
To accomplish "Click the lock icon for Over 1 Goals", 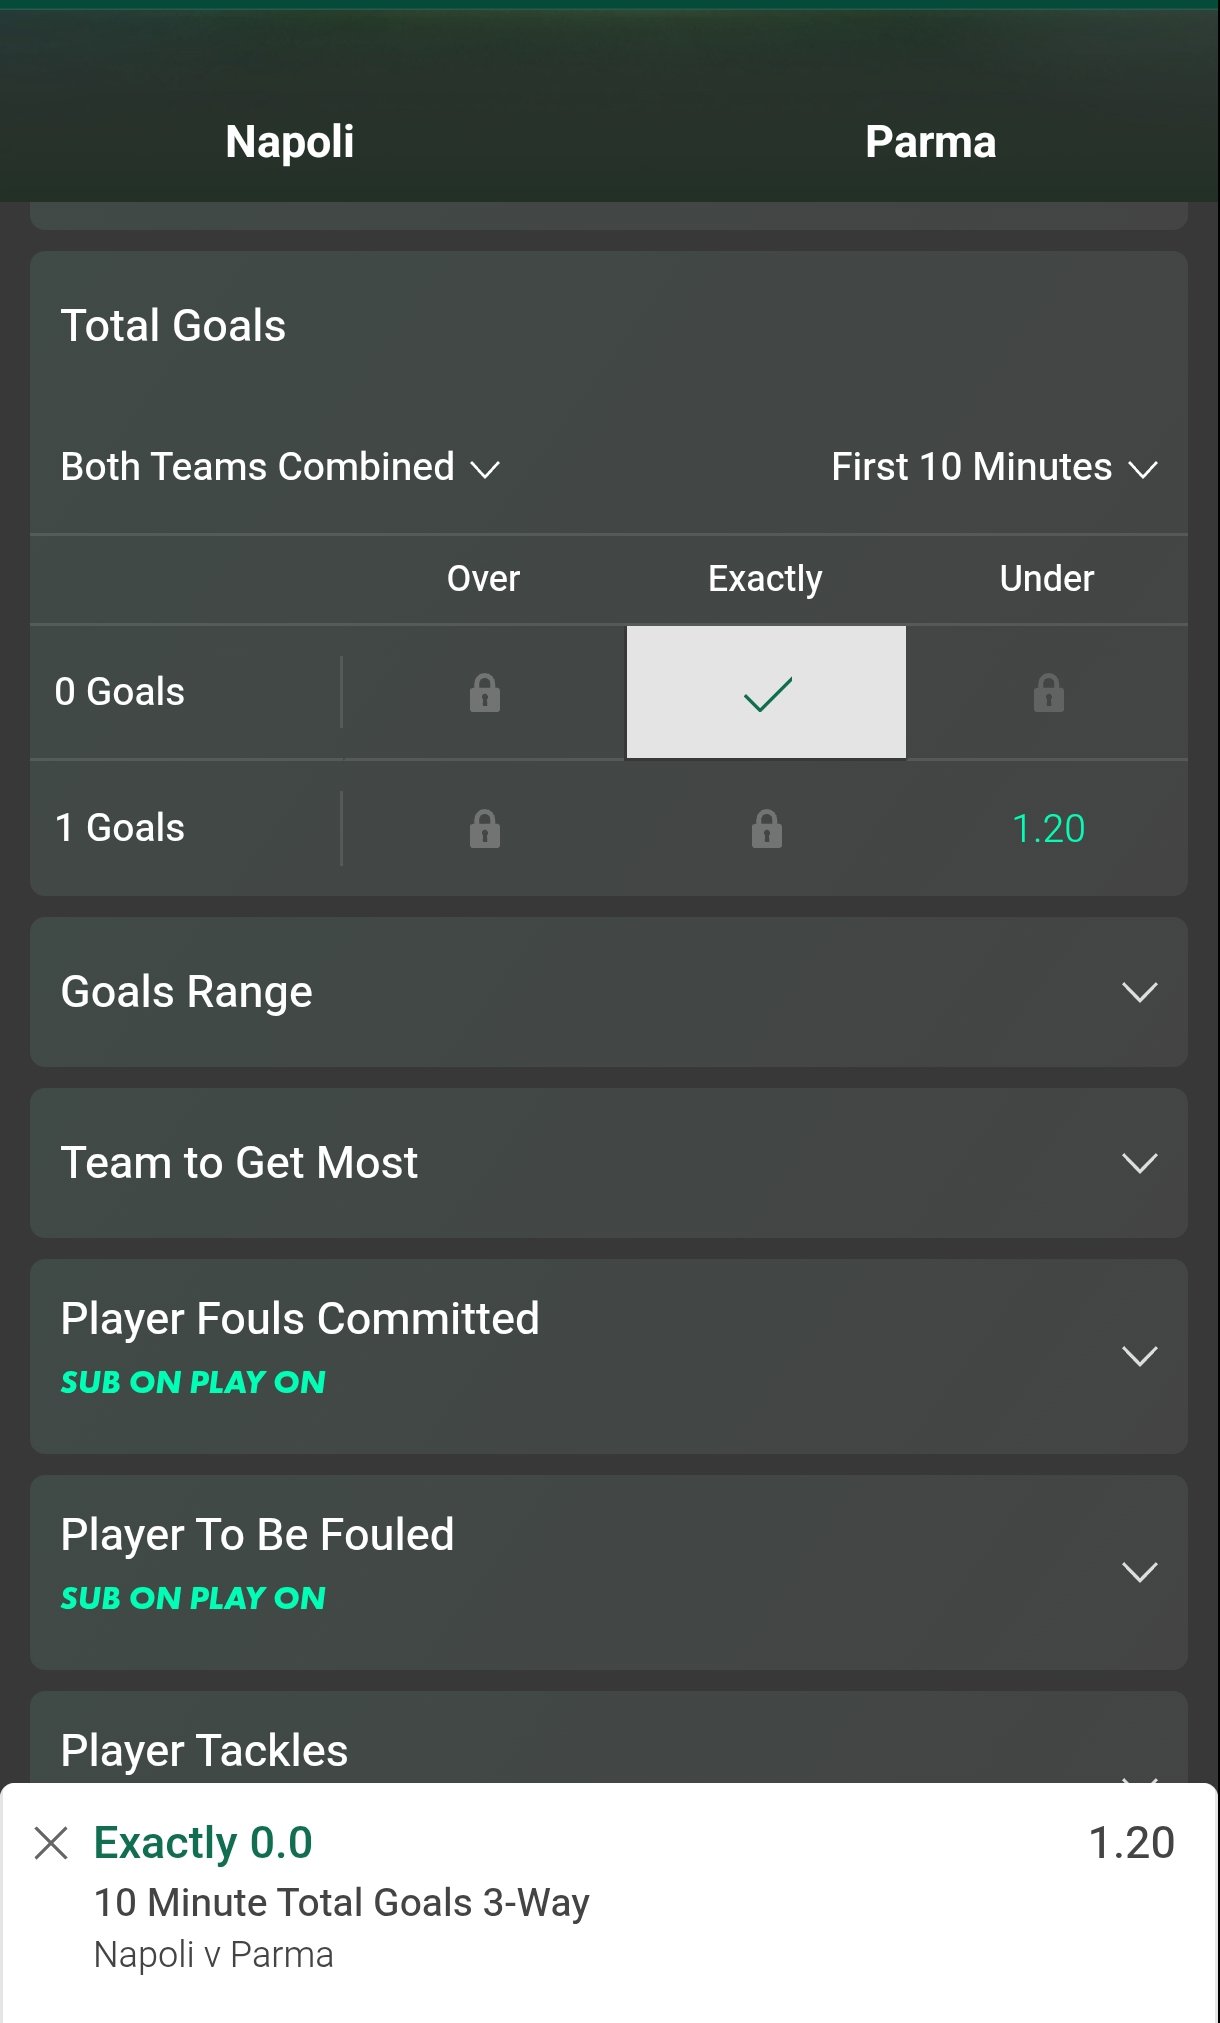I will 484,828.
